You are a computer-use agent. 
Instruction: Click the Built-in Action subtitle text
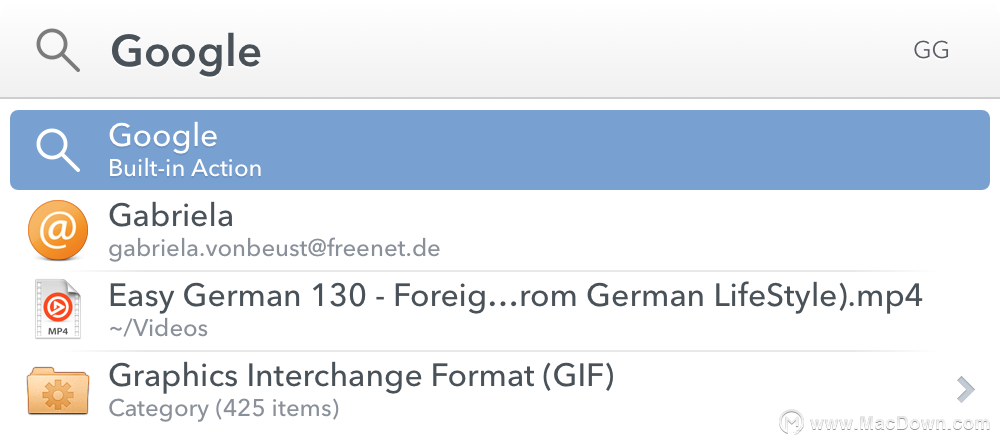tap(185, 168)
